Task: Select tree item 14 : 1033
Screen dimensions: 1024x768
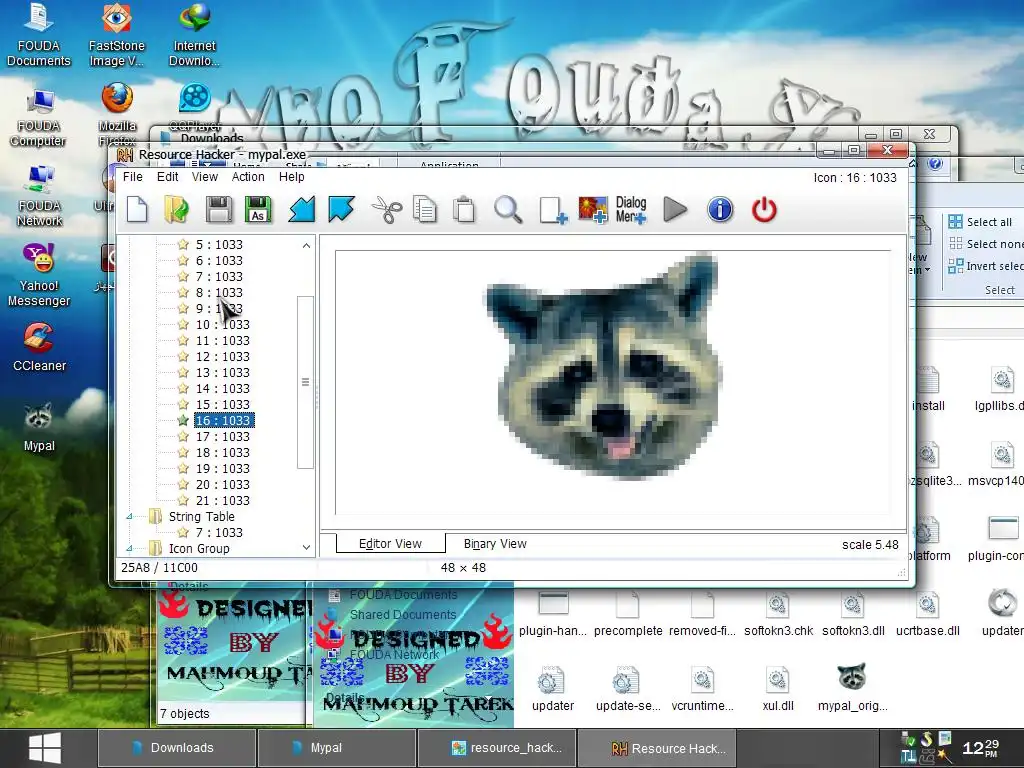Action: click(x=222, y=389)
